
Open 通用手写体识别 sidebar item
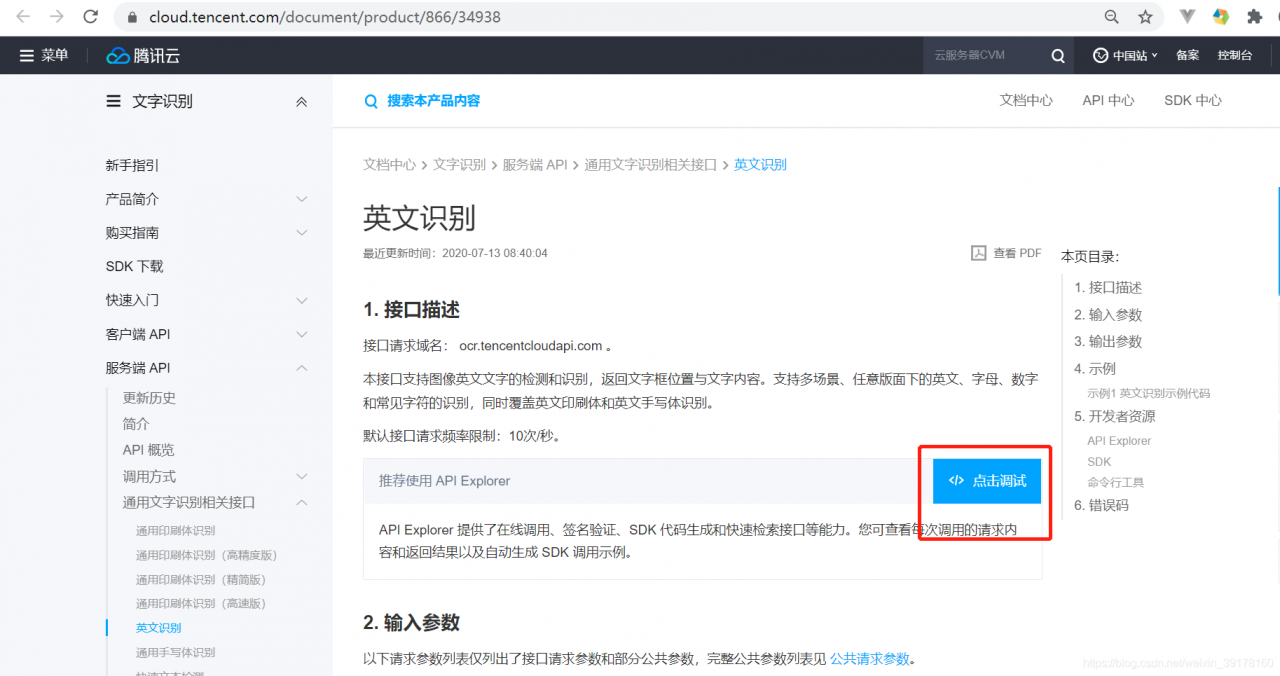click(176, 652)
